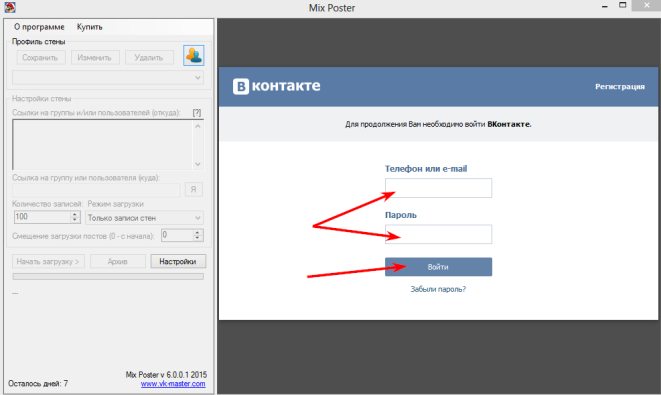Open the 'Купить' menu
The width and height of the screenshot is (661, 395).
tap(89, 27)
